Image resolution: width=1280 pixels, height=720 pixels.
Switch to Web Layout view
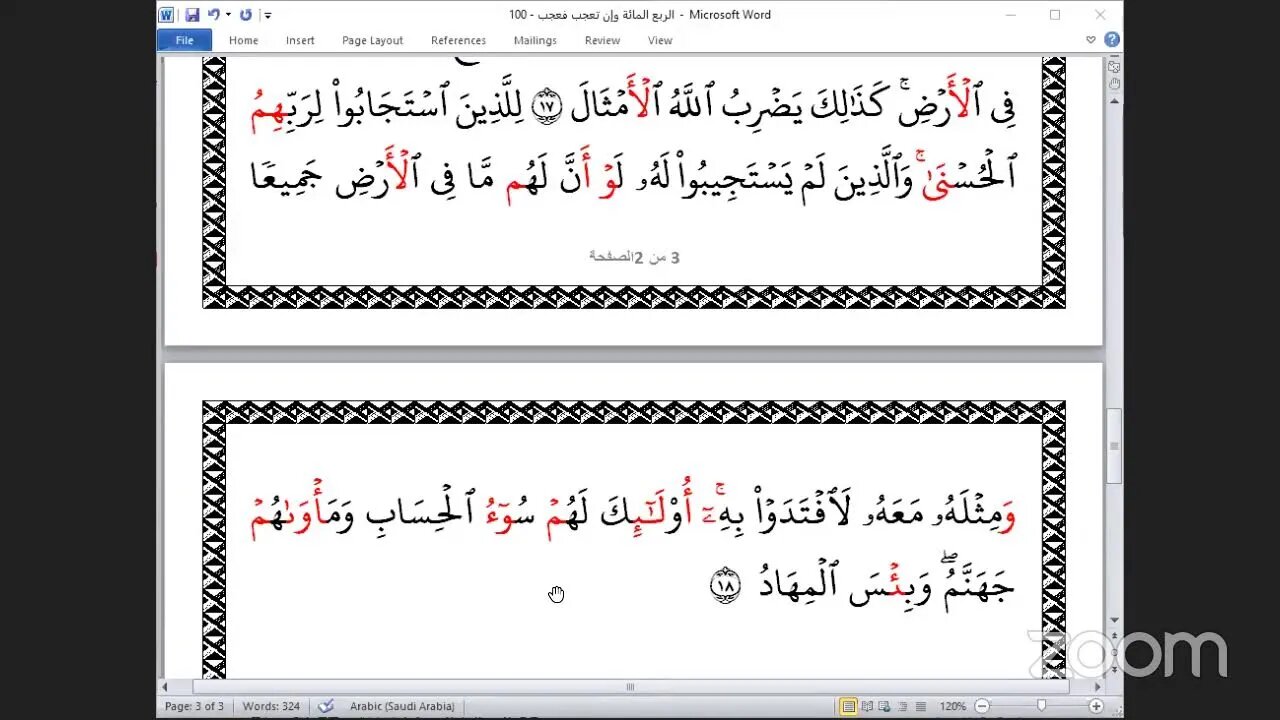click(x=885, y=706)
